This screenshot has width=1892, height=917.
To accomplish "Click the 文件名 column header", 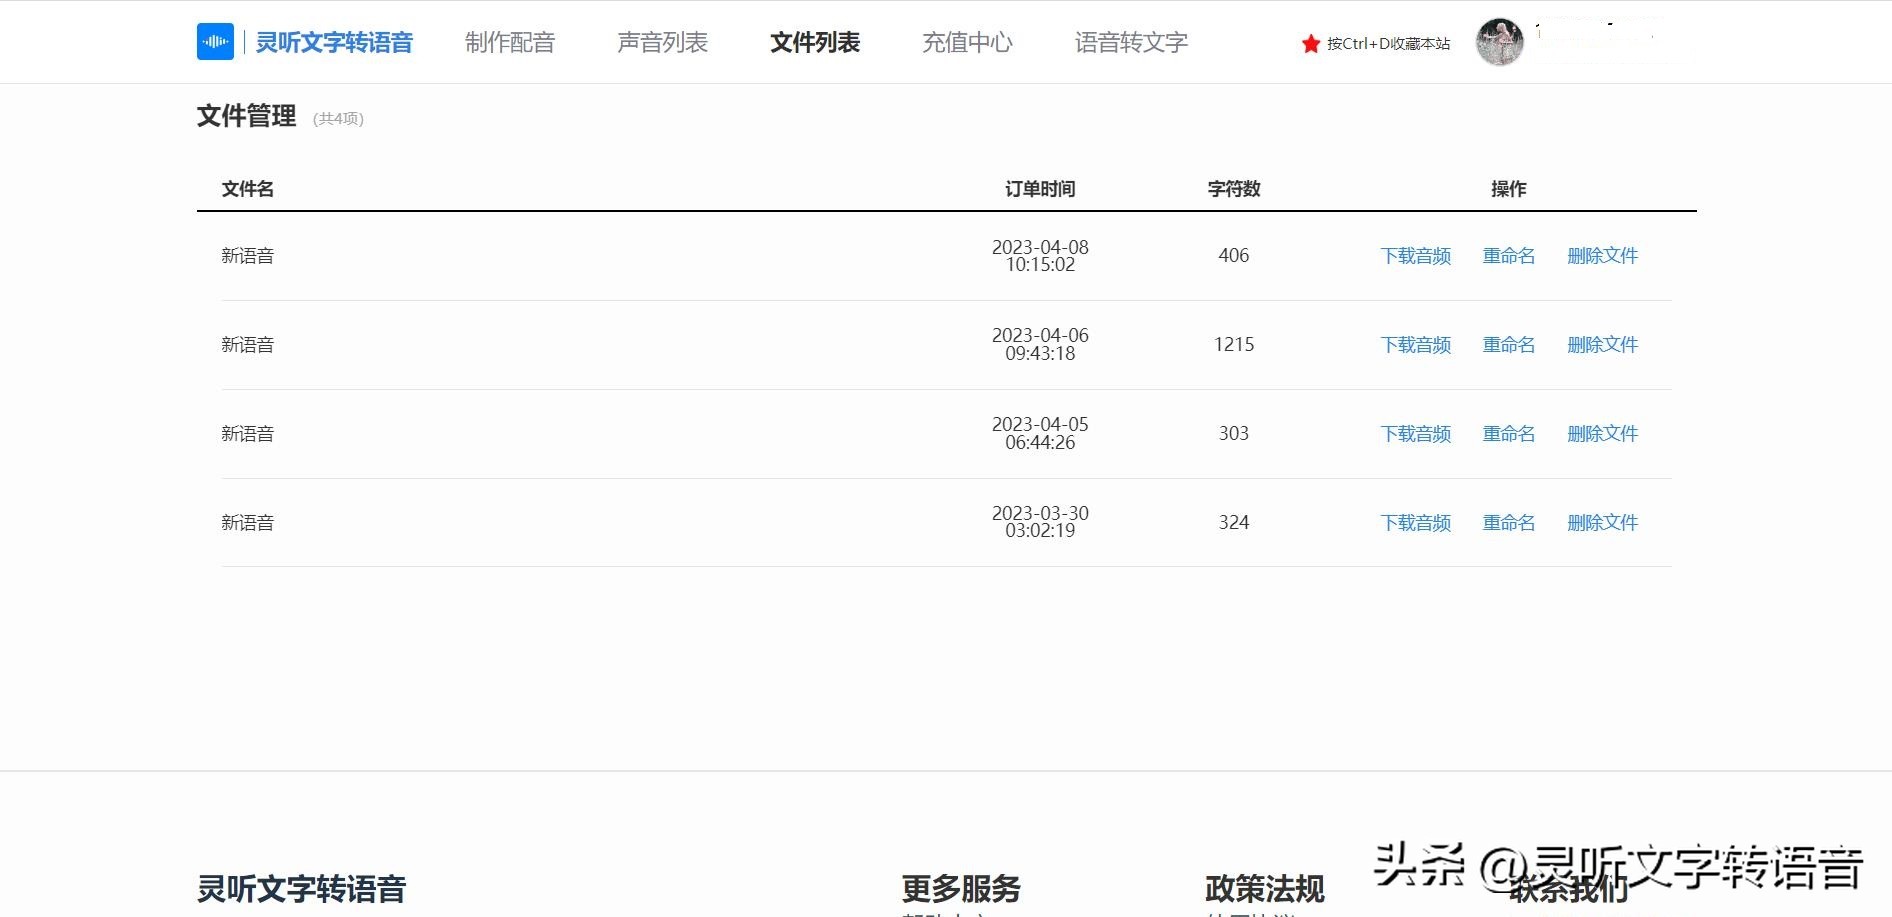I will 247,188.
